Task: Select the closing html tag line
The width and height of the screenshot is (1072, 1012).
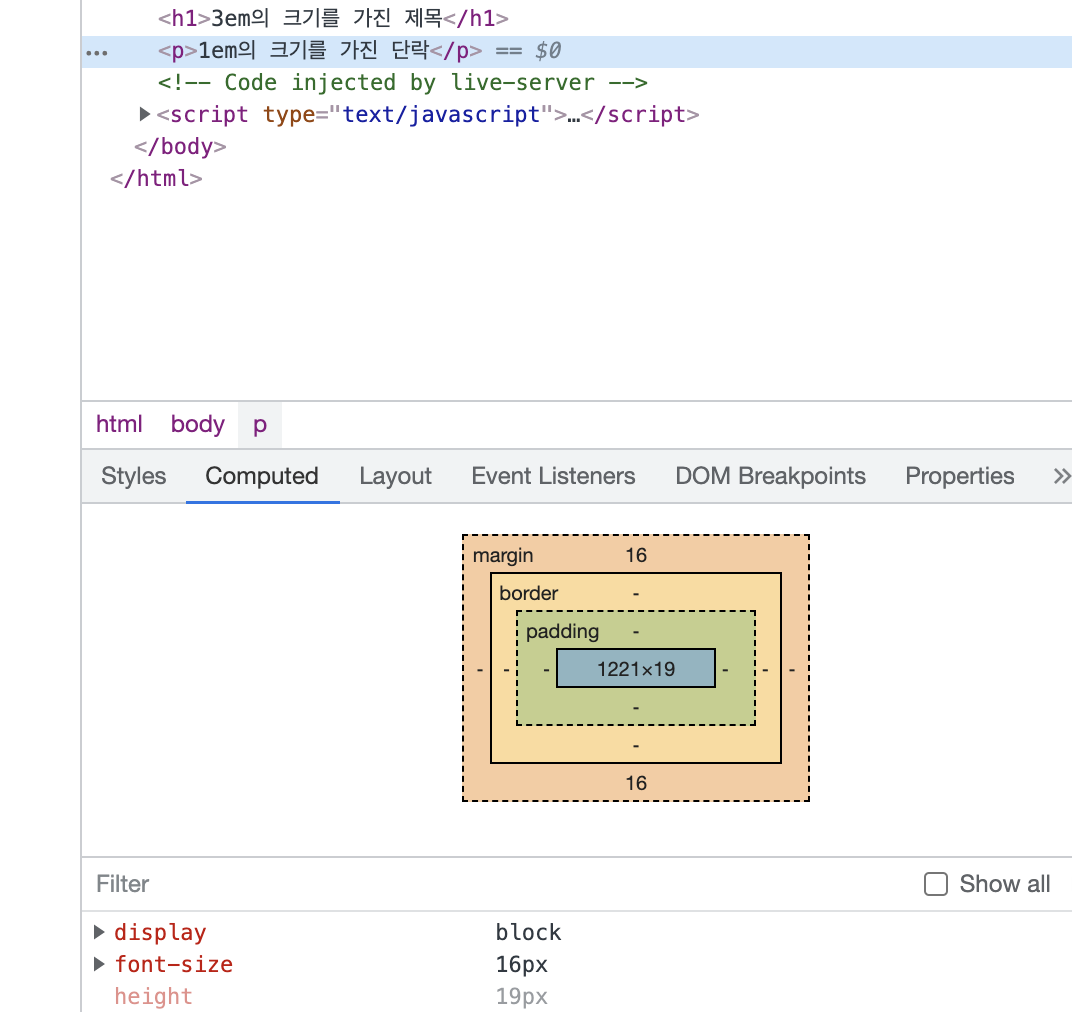Action: tap(157, 178)
